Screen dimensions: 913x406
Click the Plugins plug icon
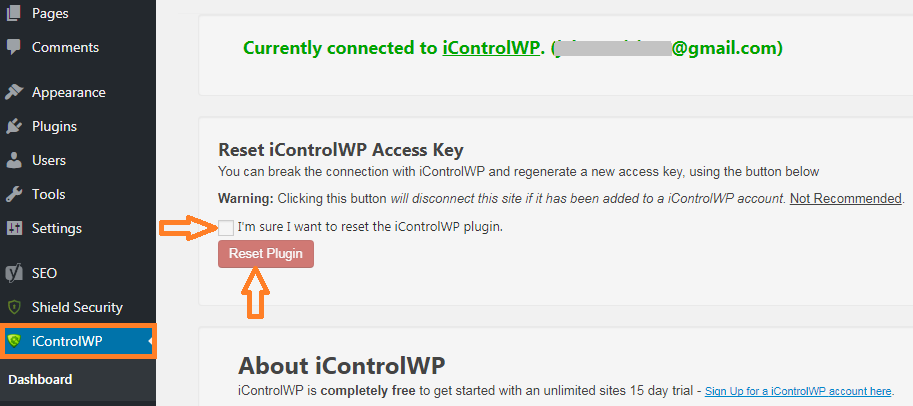[x=13, y=126]
